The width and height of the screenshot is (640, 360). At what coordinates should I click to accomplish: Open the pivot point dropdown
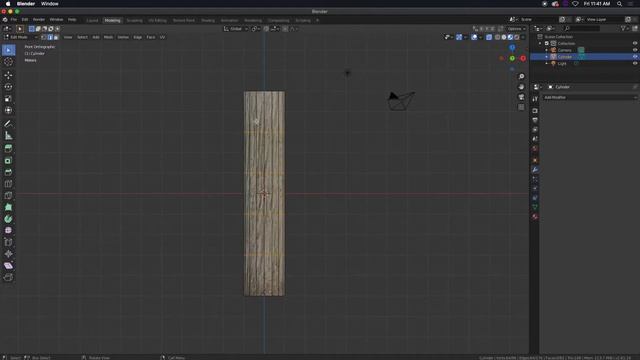[256, 29]
